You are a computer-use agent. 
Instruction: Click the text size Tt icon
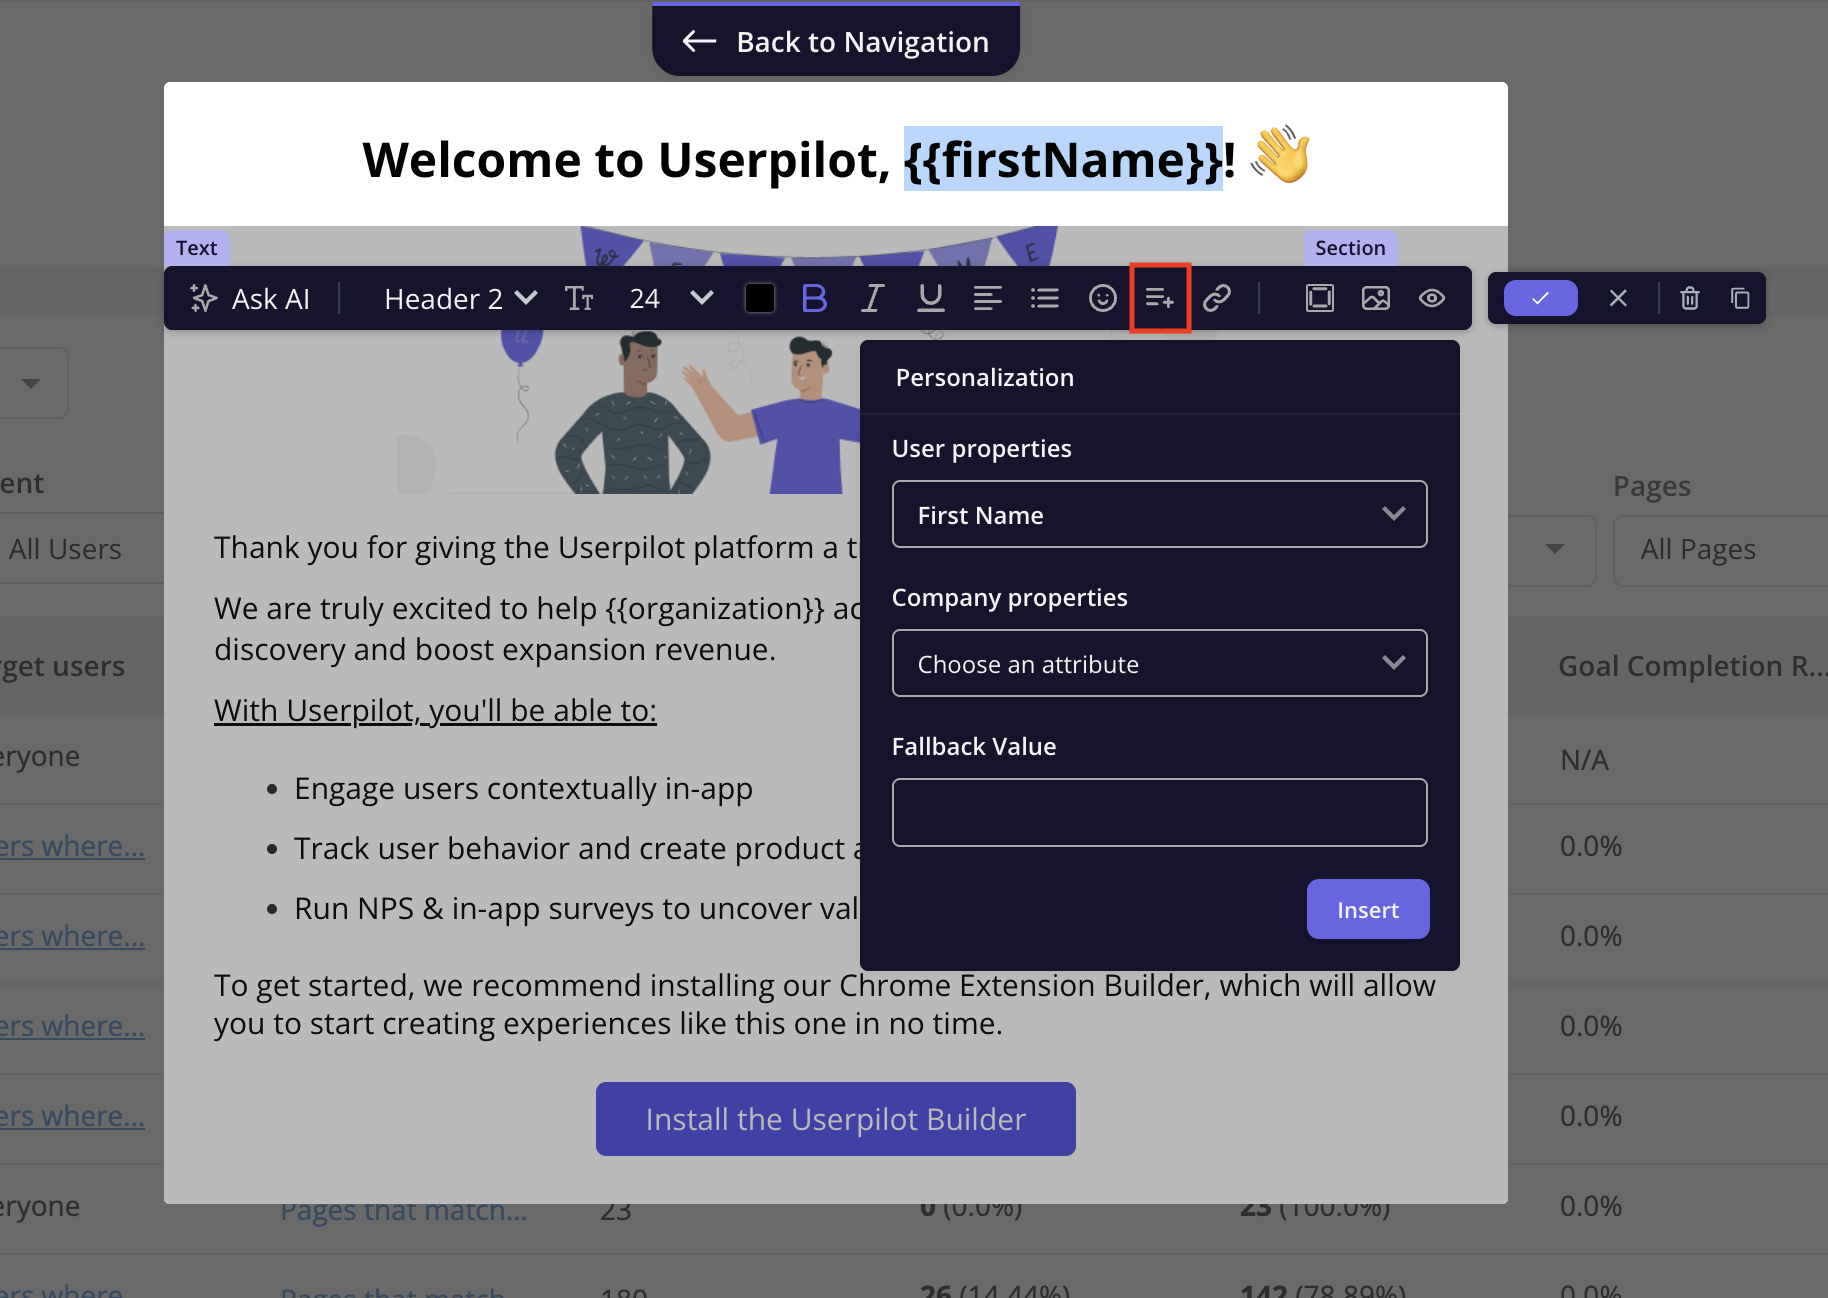click(579, 298)
